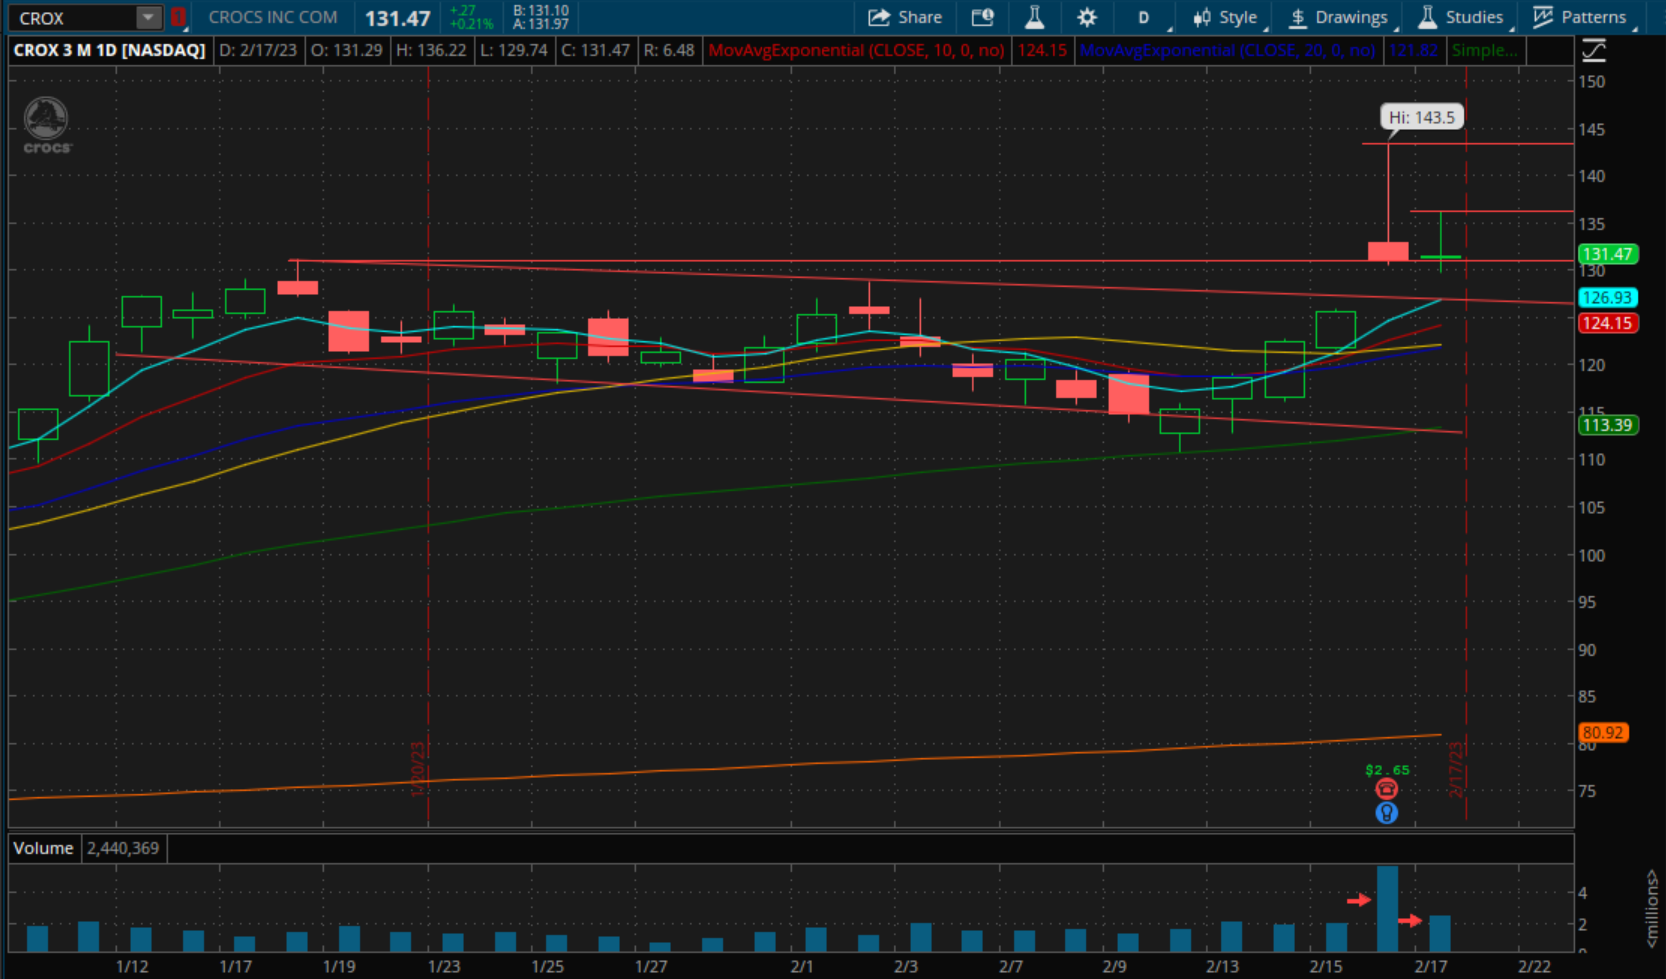The height and width of the screenshot is (979, 1666).
Task: Click the <millions> volume axis label
Action: click(1652, 908)
